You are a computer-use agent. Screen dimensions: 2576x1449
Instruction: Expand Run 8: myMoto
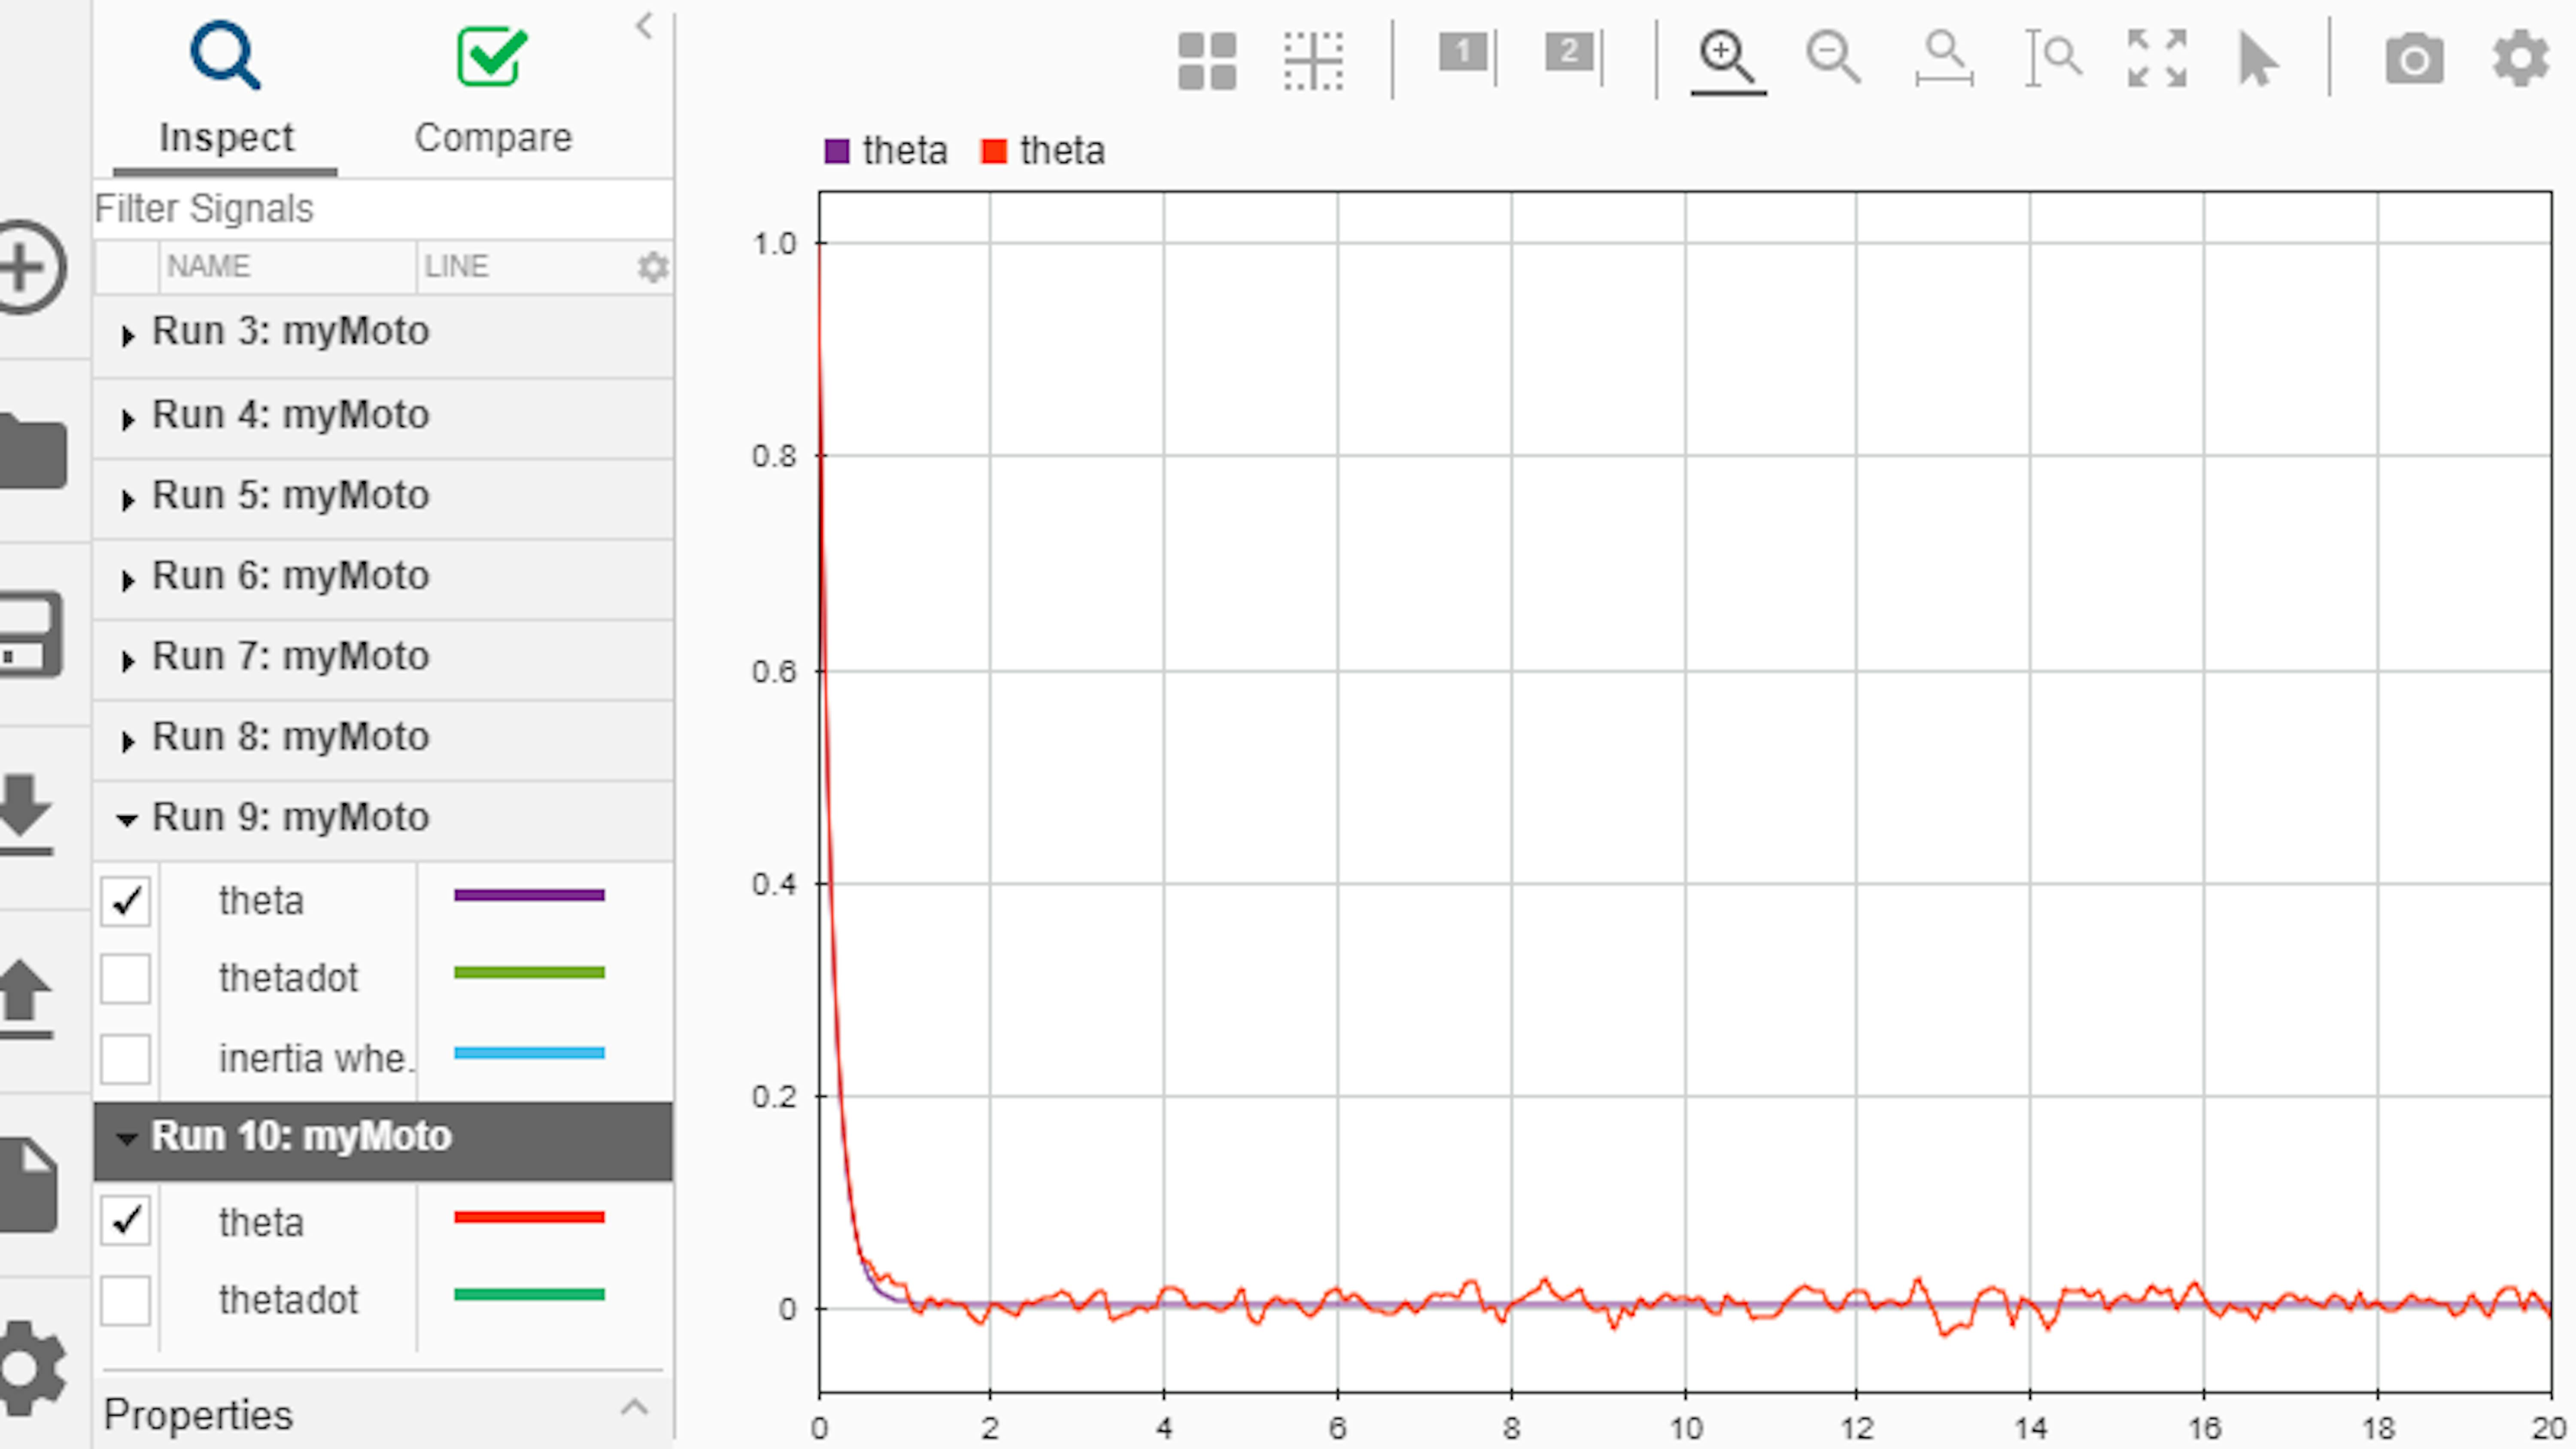click(127, 741)
